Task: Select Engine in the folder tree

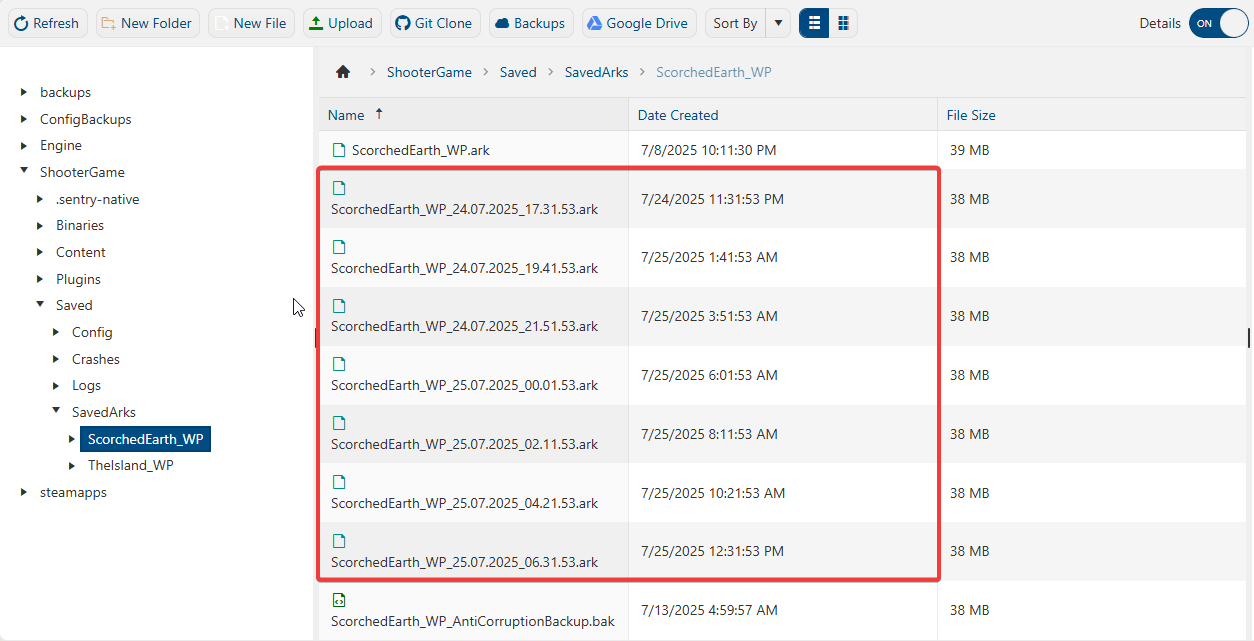Action: (61, 145)
